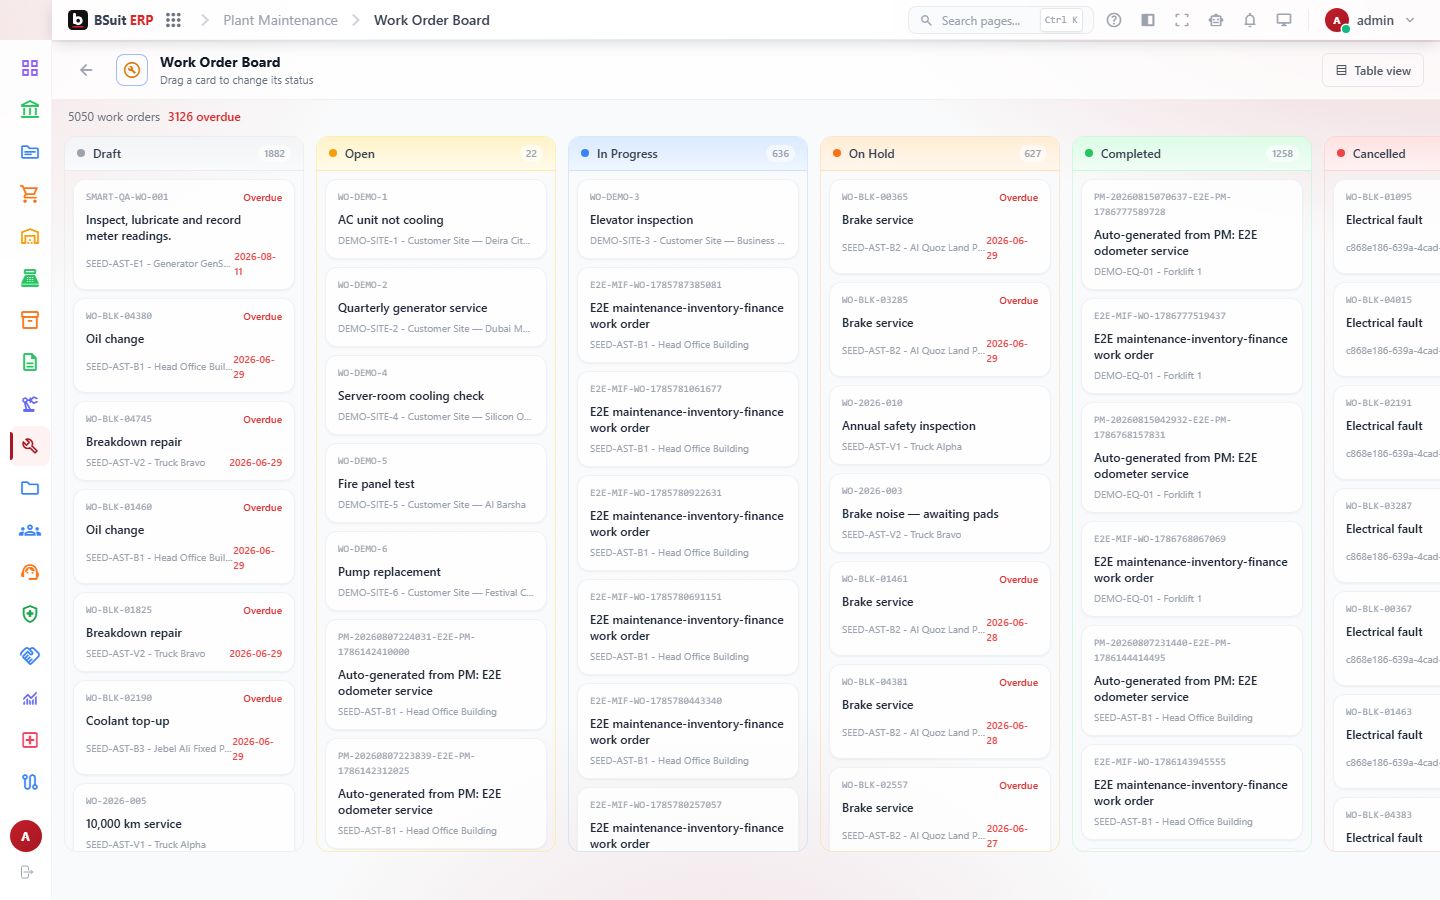Go back using the left arrow

click(86, 70)
